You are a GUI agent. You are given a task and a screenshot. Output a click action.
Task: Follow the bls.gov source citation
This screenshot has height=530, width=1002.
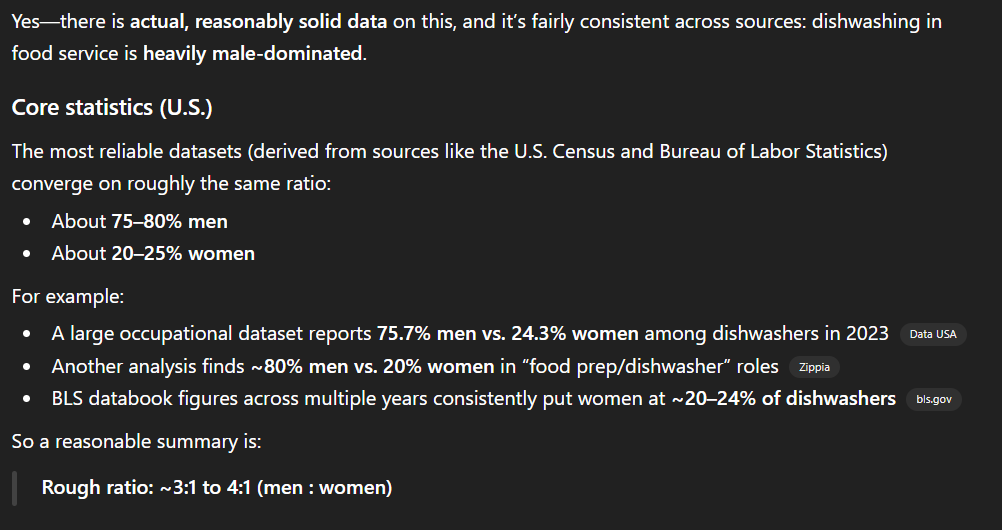(934, 399)
